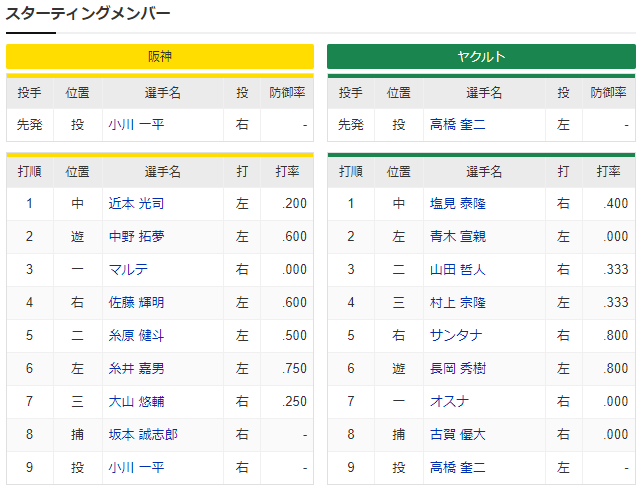640x489 pixels.
Task: Open player 塩見 泰隆 profile
Action: pos(458,203)
